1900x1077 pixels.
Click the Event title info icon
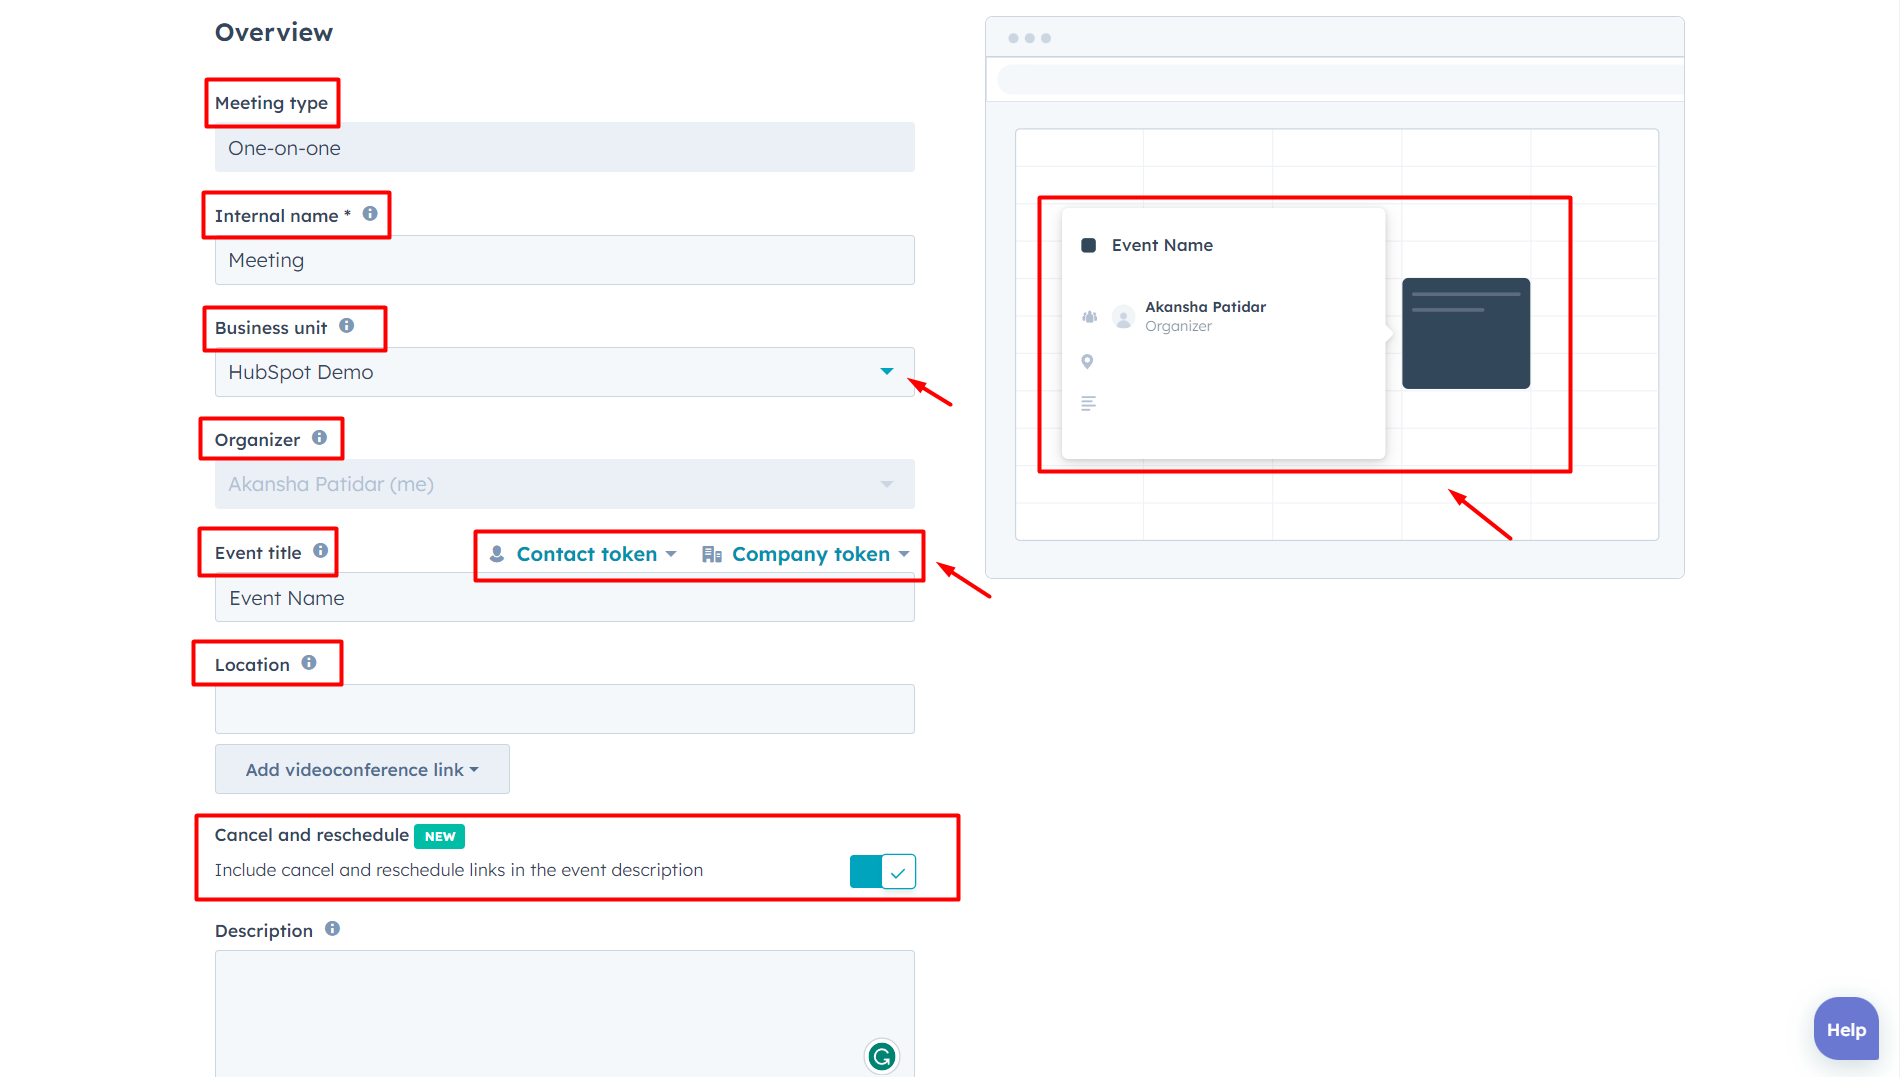click(x=321, y=551)
